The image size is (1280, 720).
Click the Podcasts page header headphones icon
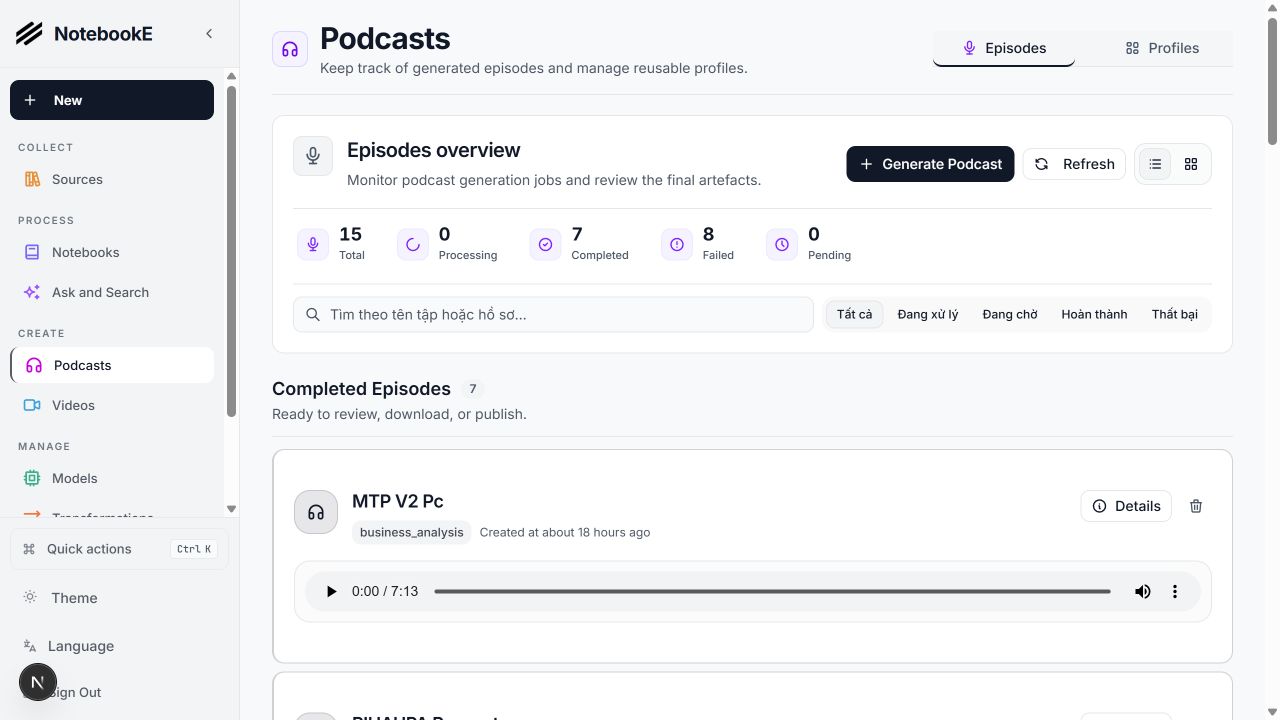290,49
